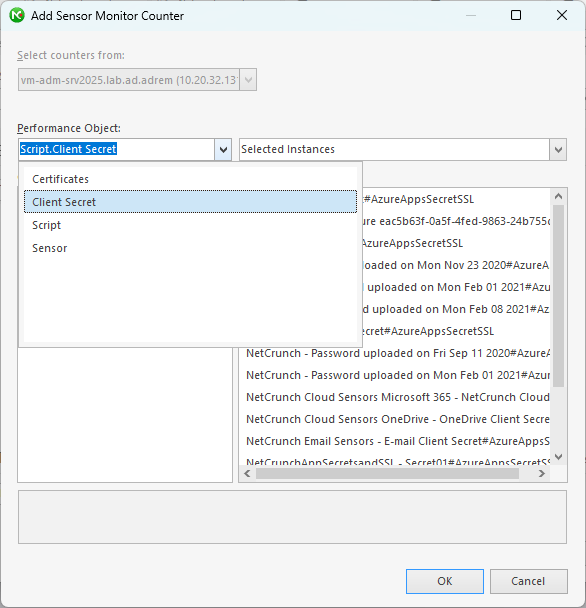This screenshot has height=608, width=586.
Task: Dismiss dialog with Cancel button
Action: pyautogui.click(x=529, y=581)
